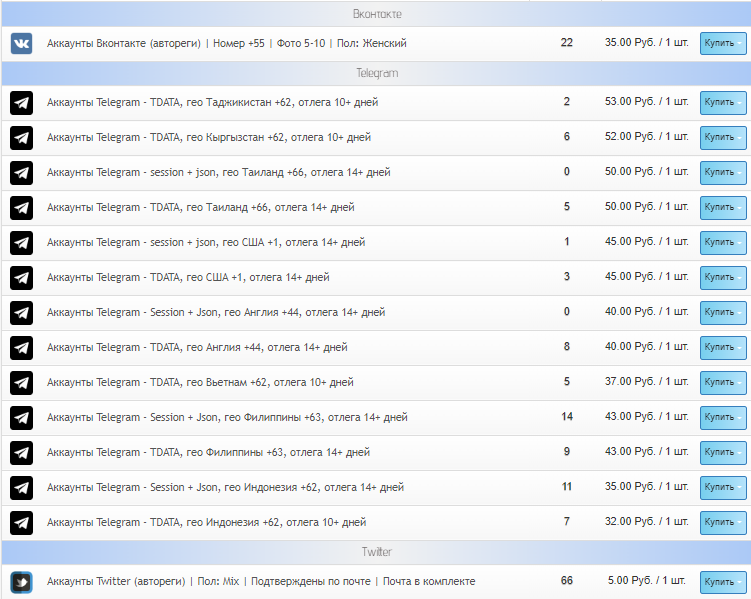
Task: Click Купить for Филиппины Session + Json
Action: coord(723,417)
